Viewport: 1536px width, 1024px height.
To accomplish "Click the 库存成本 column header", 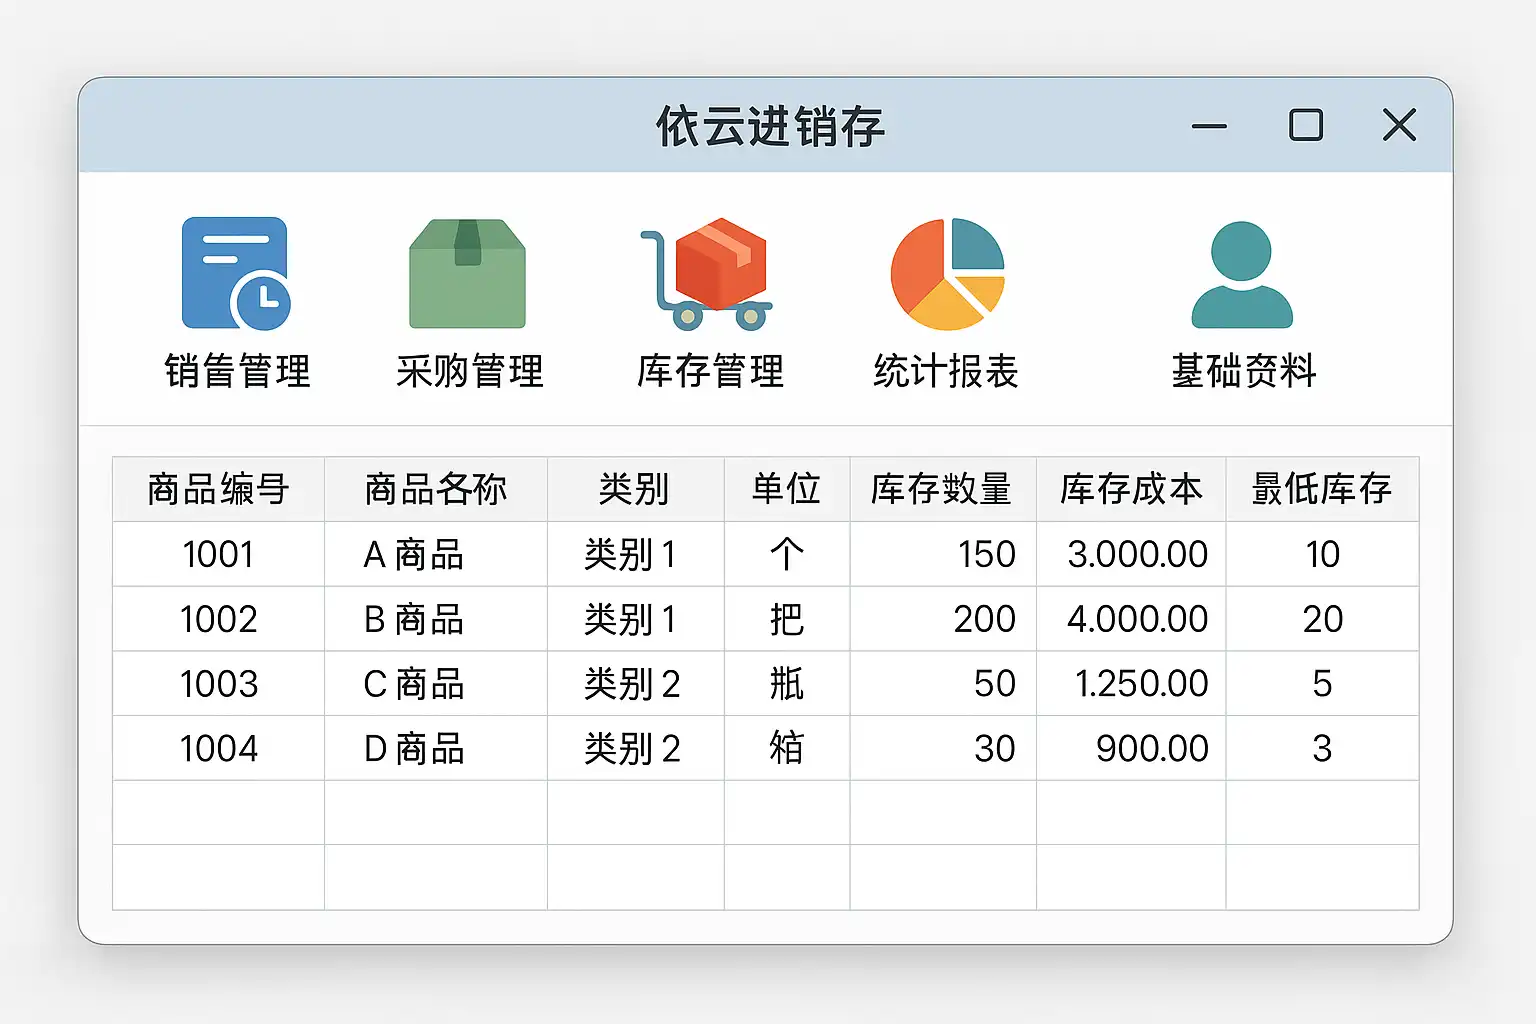I will point(1131,489).
